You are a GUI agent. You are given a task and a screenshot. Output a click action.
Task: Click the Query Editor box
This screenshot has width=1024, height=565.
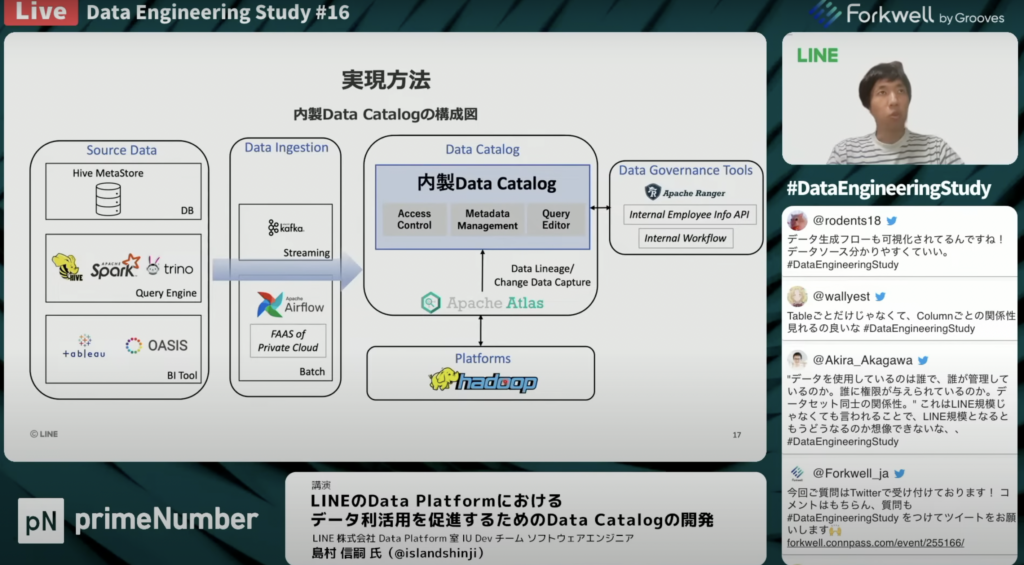tap(556, 219)
